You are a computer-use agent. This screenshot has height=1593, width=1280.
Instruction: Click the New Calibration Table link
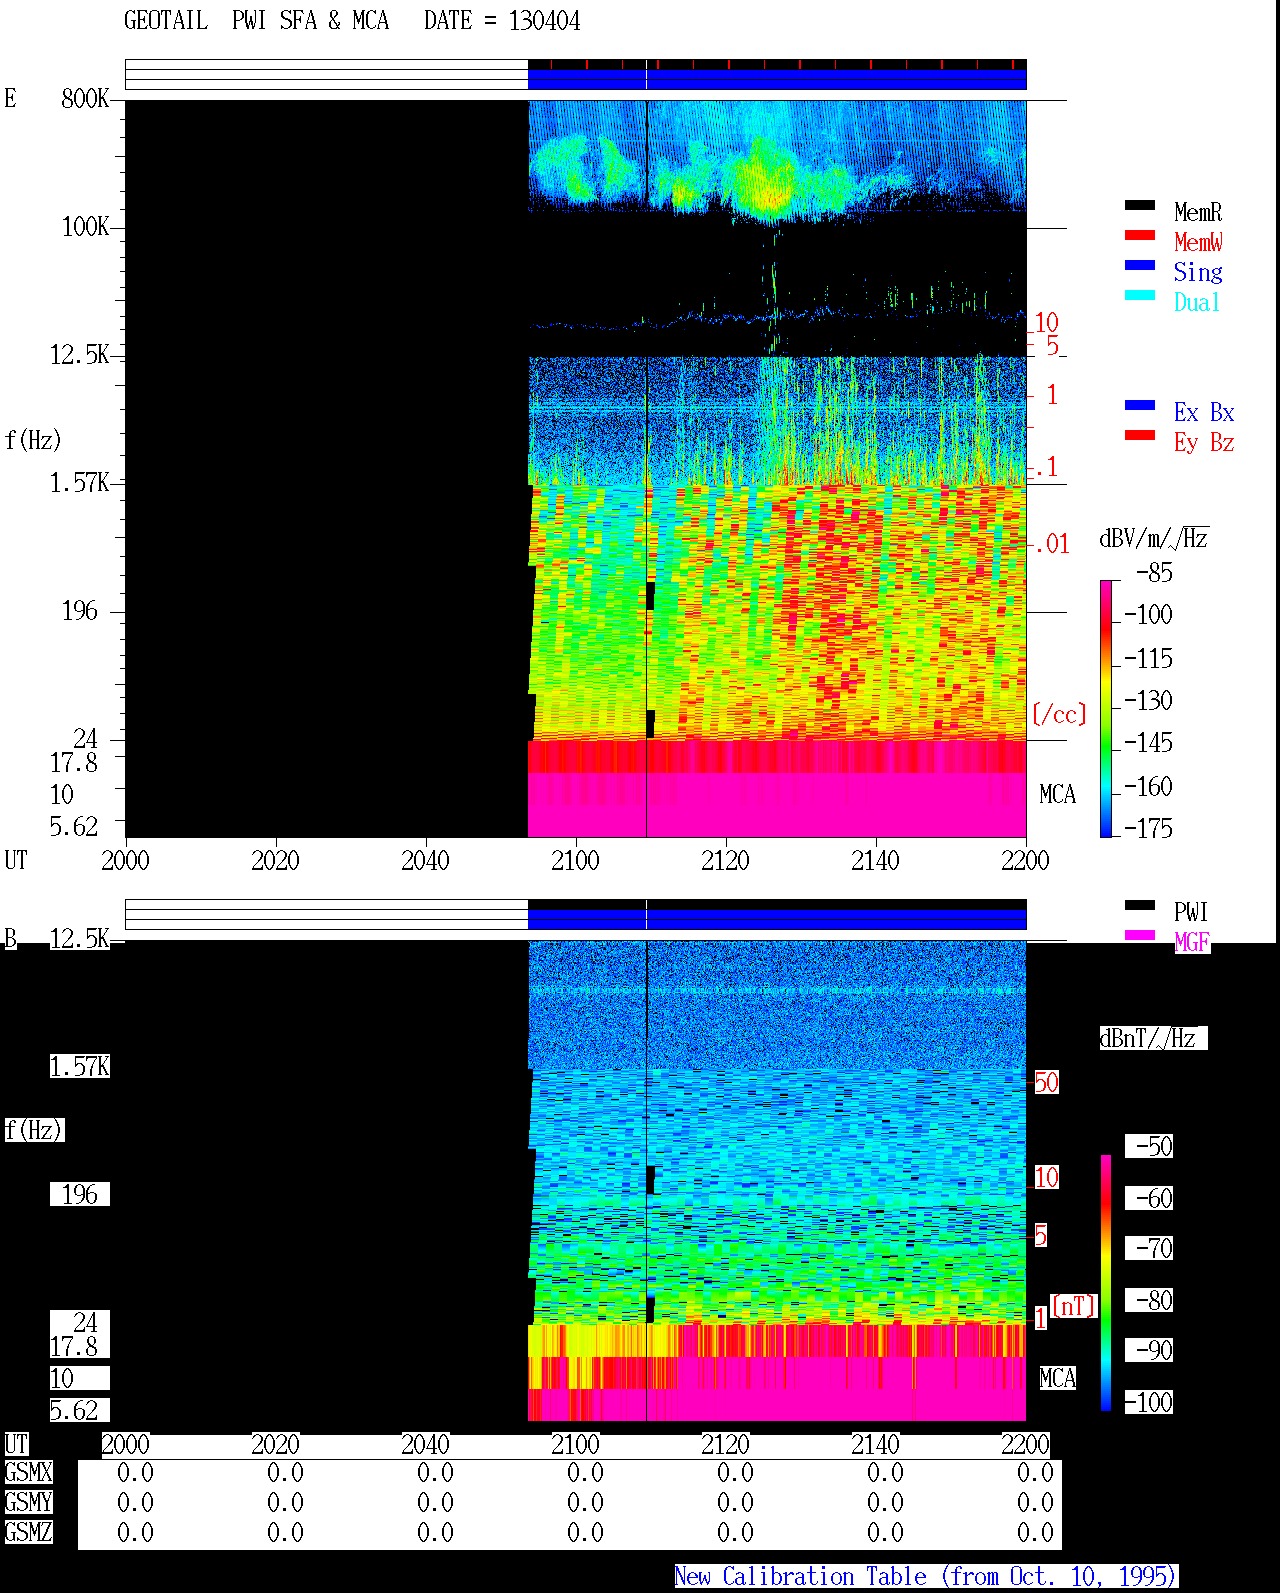coord(925,1576)
